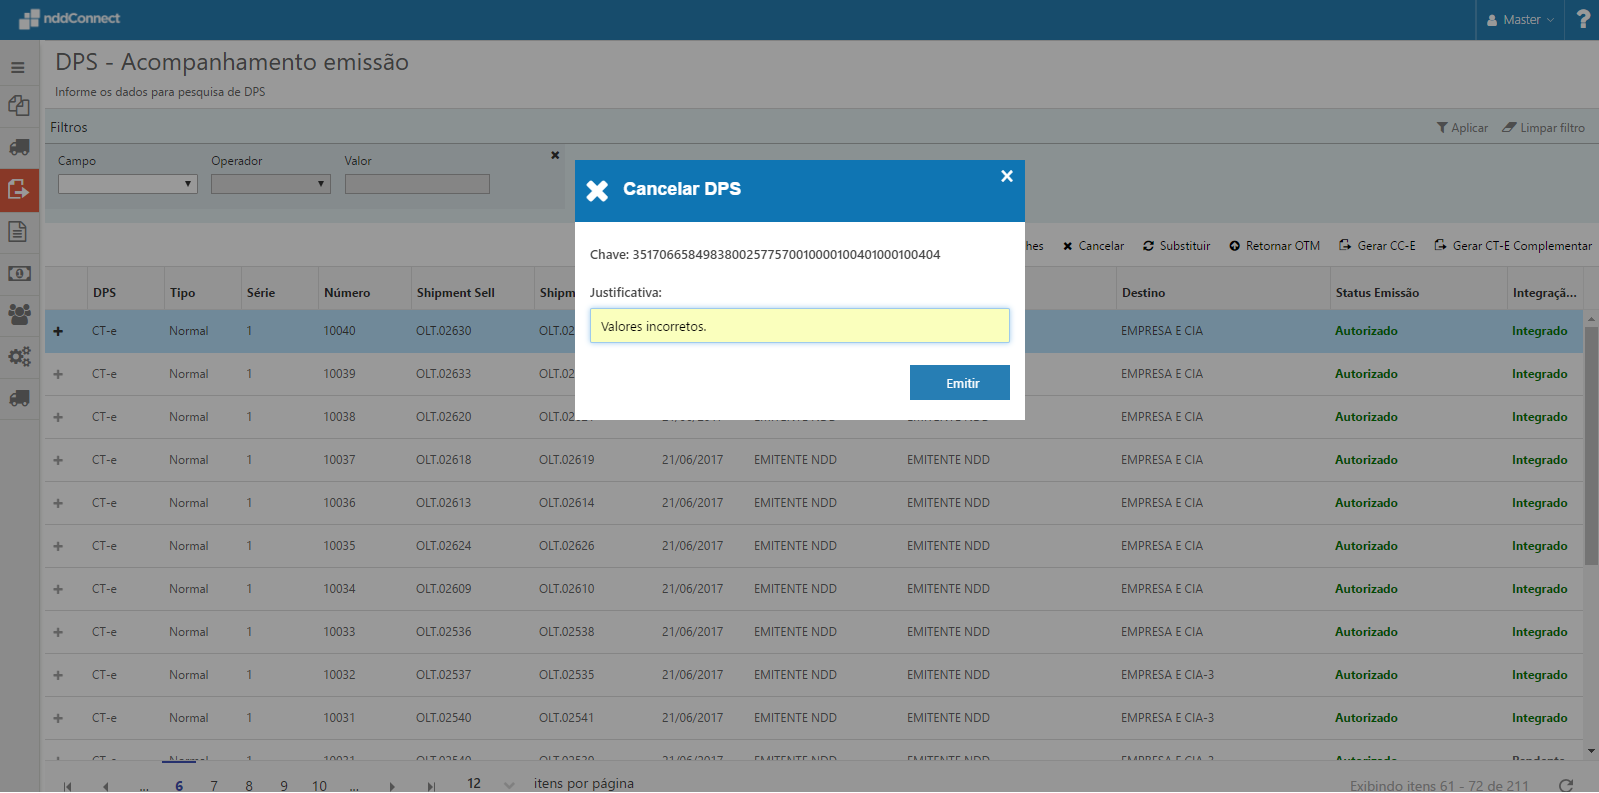Click the nddConnect logo
The width and height of the screenshot is (1599, 793).
tap(69, 19)
